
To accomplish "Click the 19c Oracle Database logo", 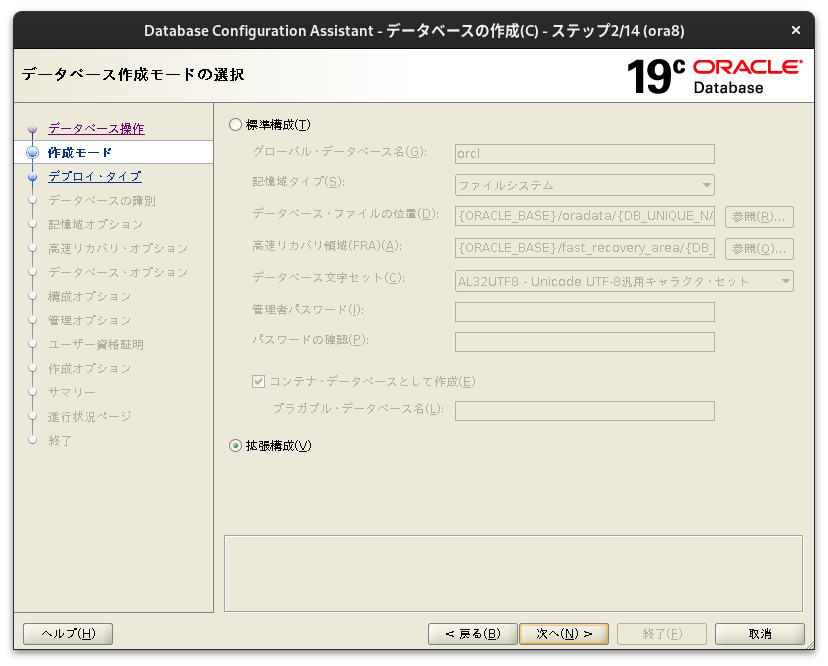I will 715,75.
